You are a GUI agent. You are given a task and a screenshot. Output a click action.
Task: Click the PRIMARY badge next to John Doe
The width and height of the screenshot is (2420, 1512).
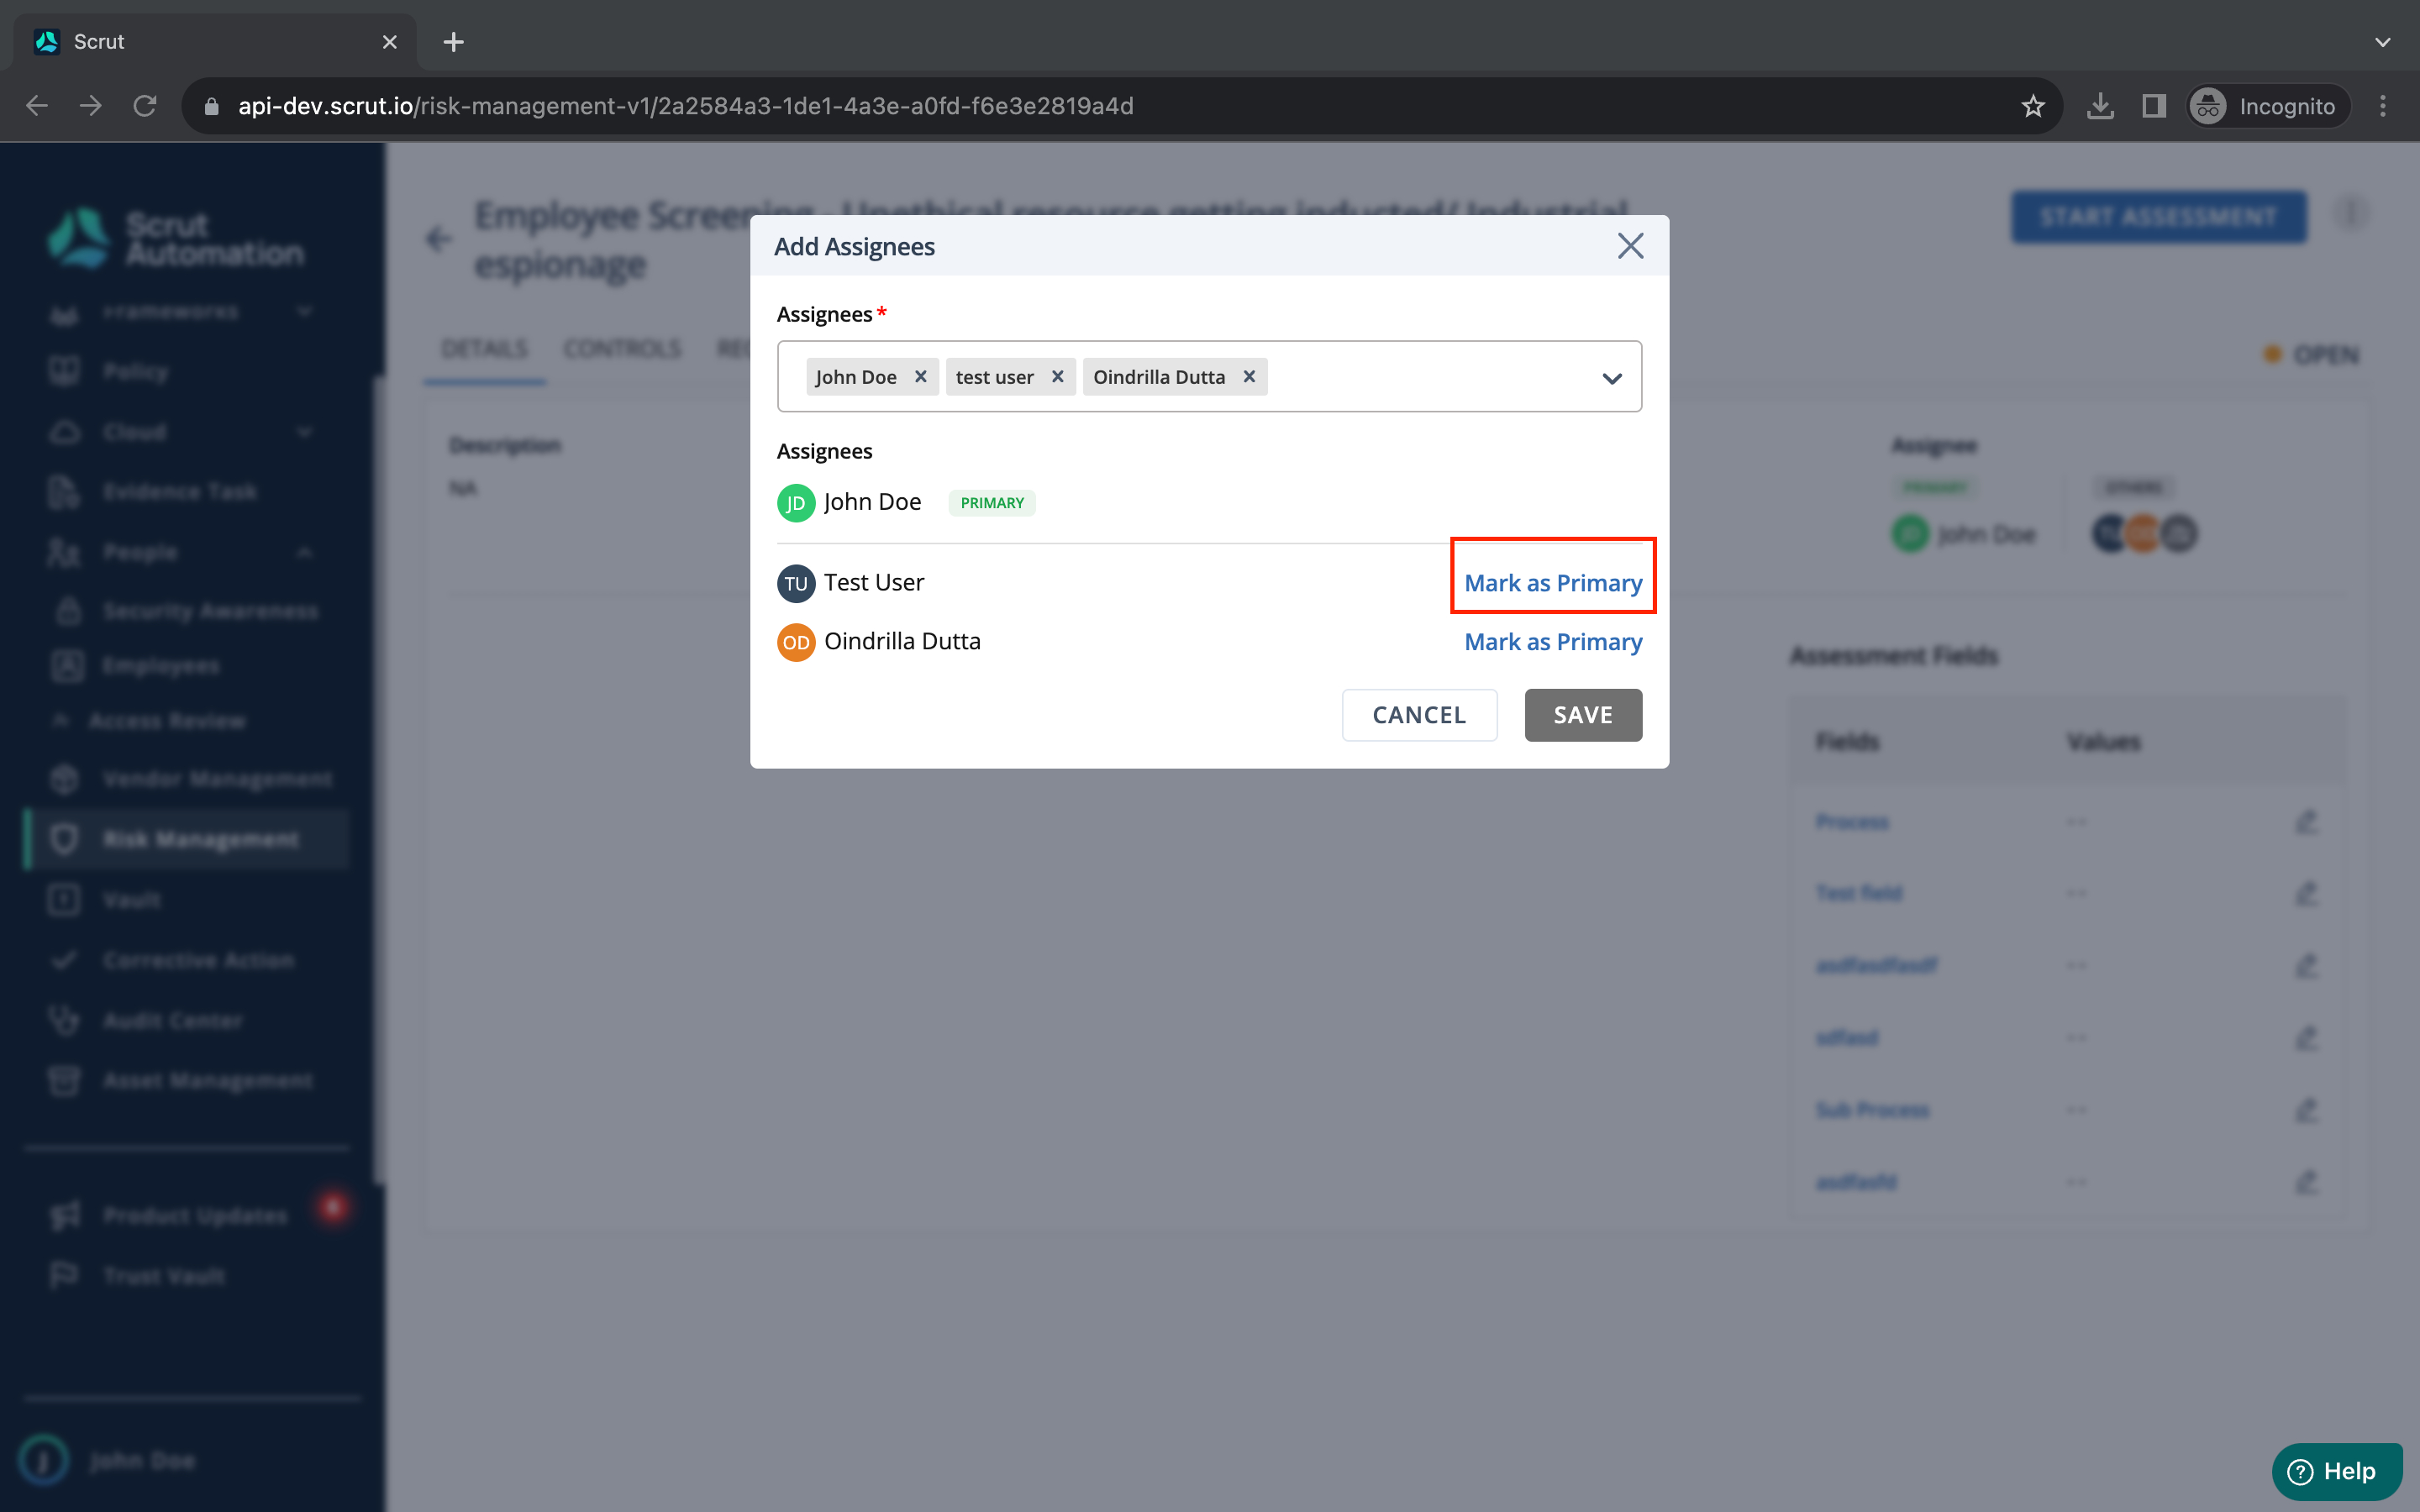pos(992,503)
